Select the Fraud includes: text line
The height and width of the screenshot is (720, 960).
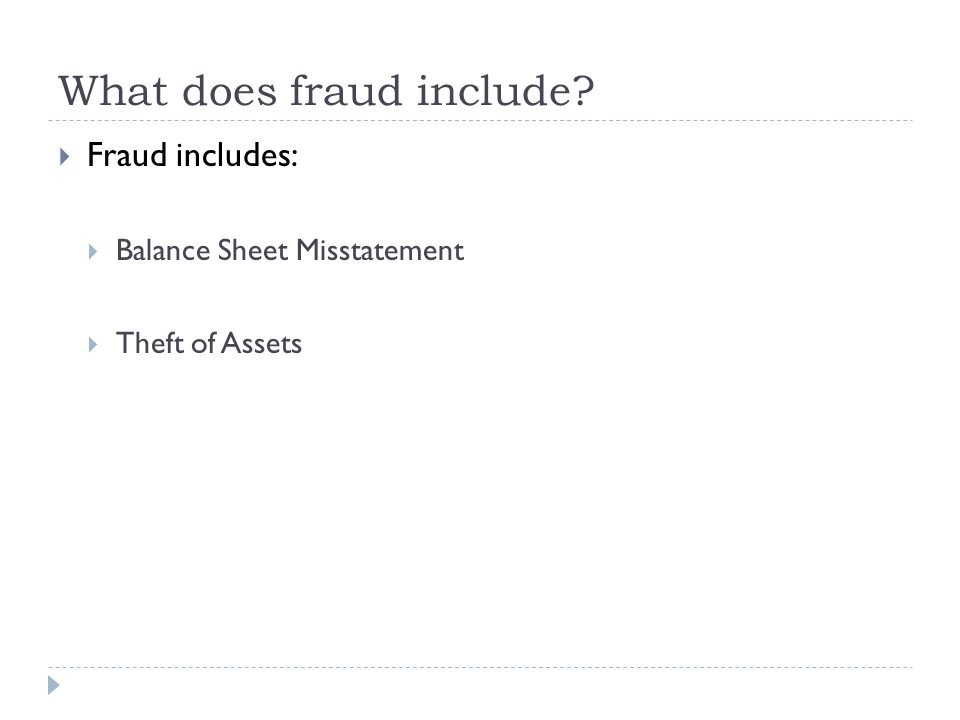tap(192, 155)
